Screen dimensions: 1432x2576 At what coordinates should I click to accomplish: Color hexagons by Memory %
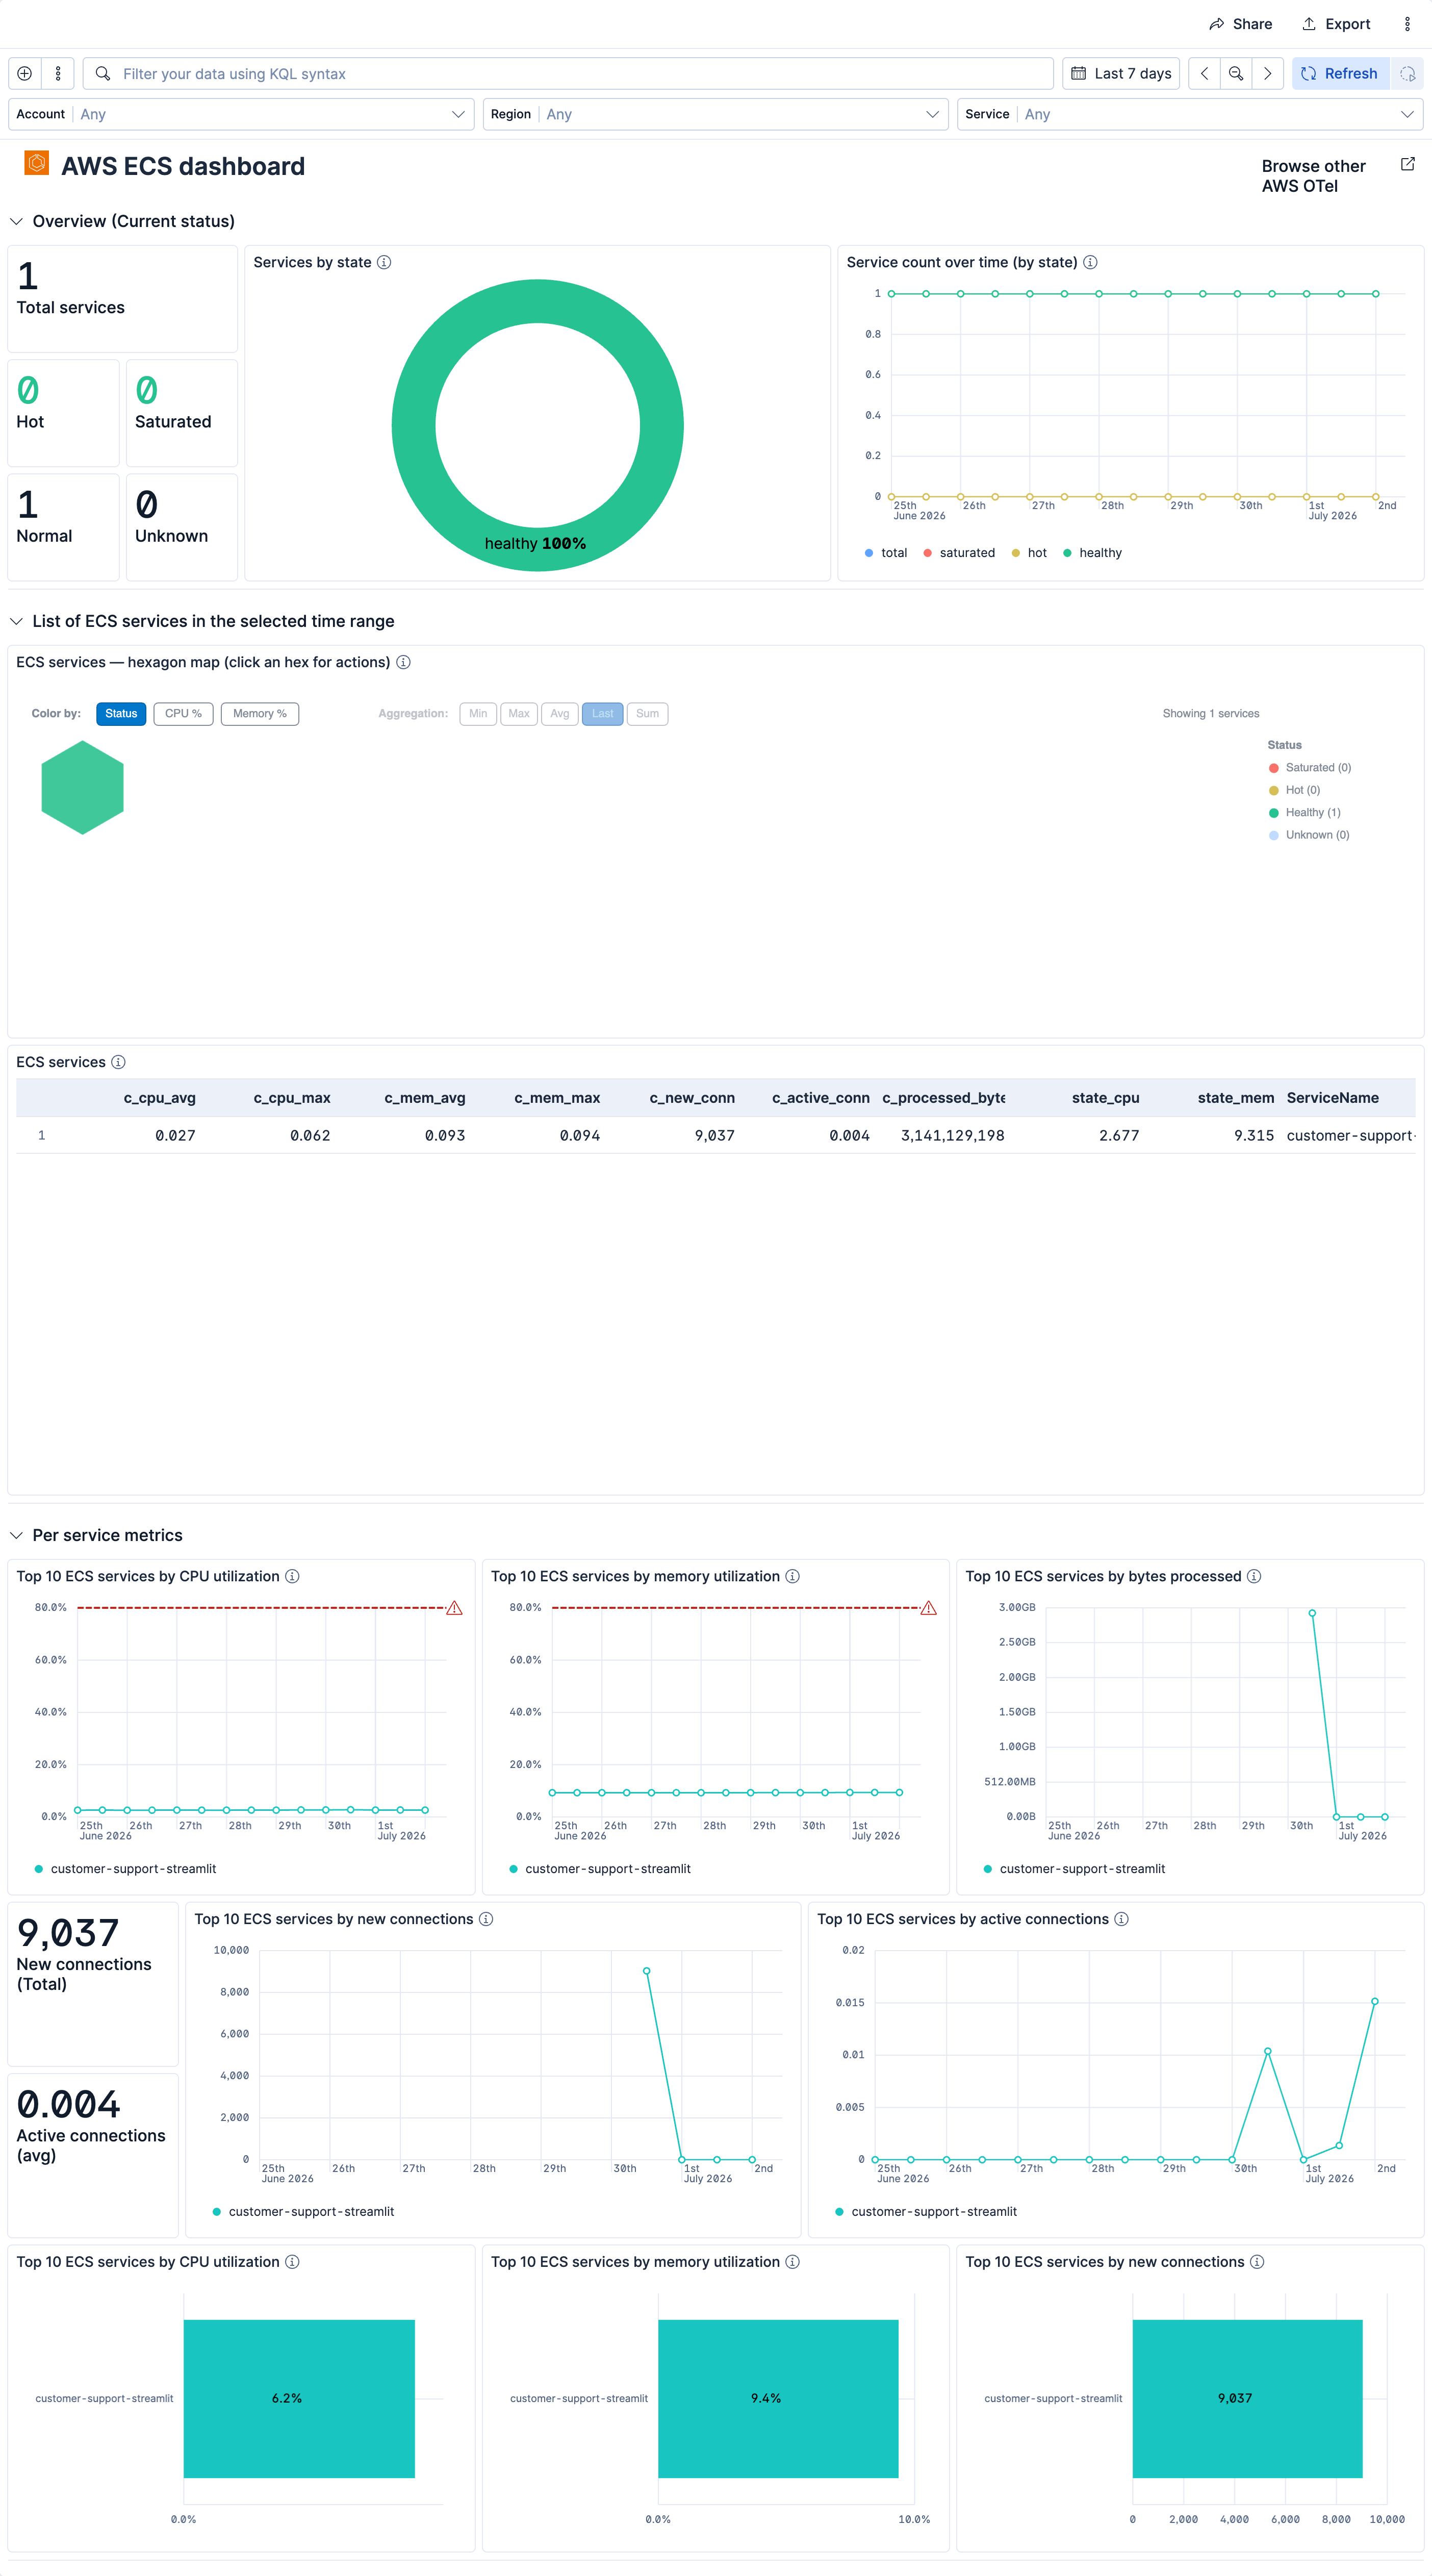point(260,714)
